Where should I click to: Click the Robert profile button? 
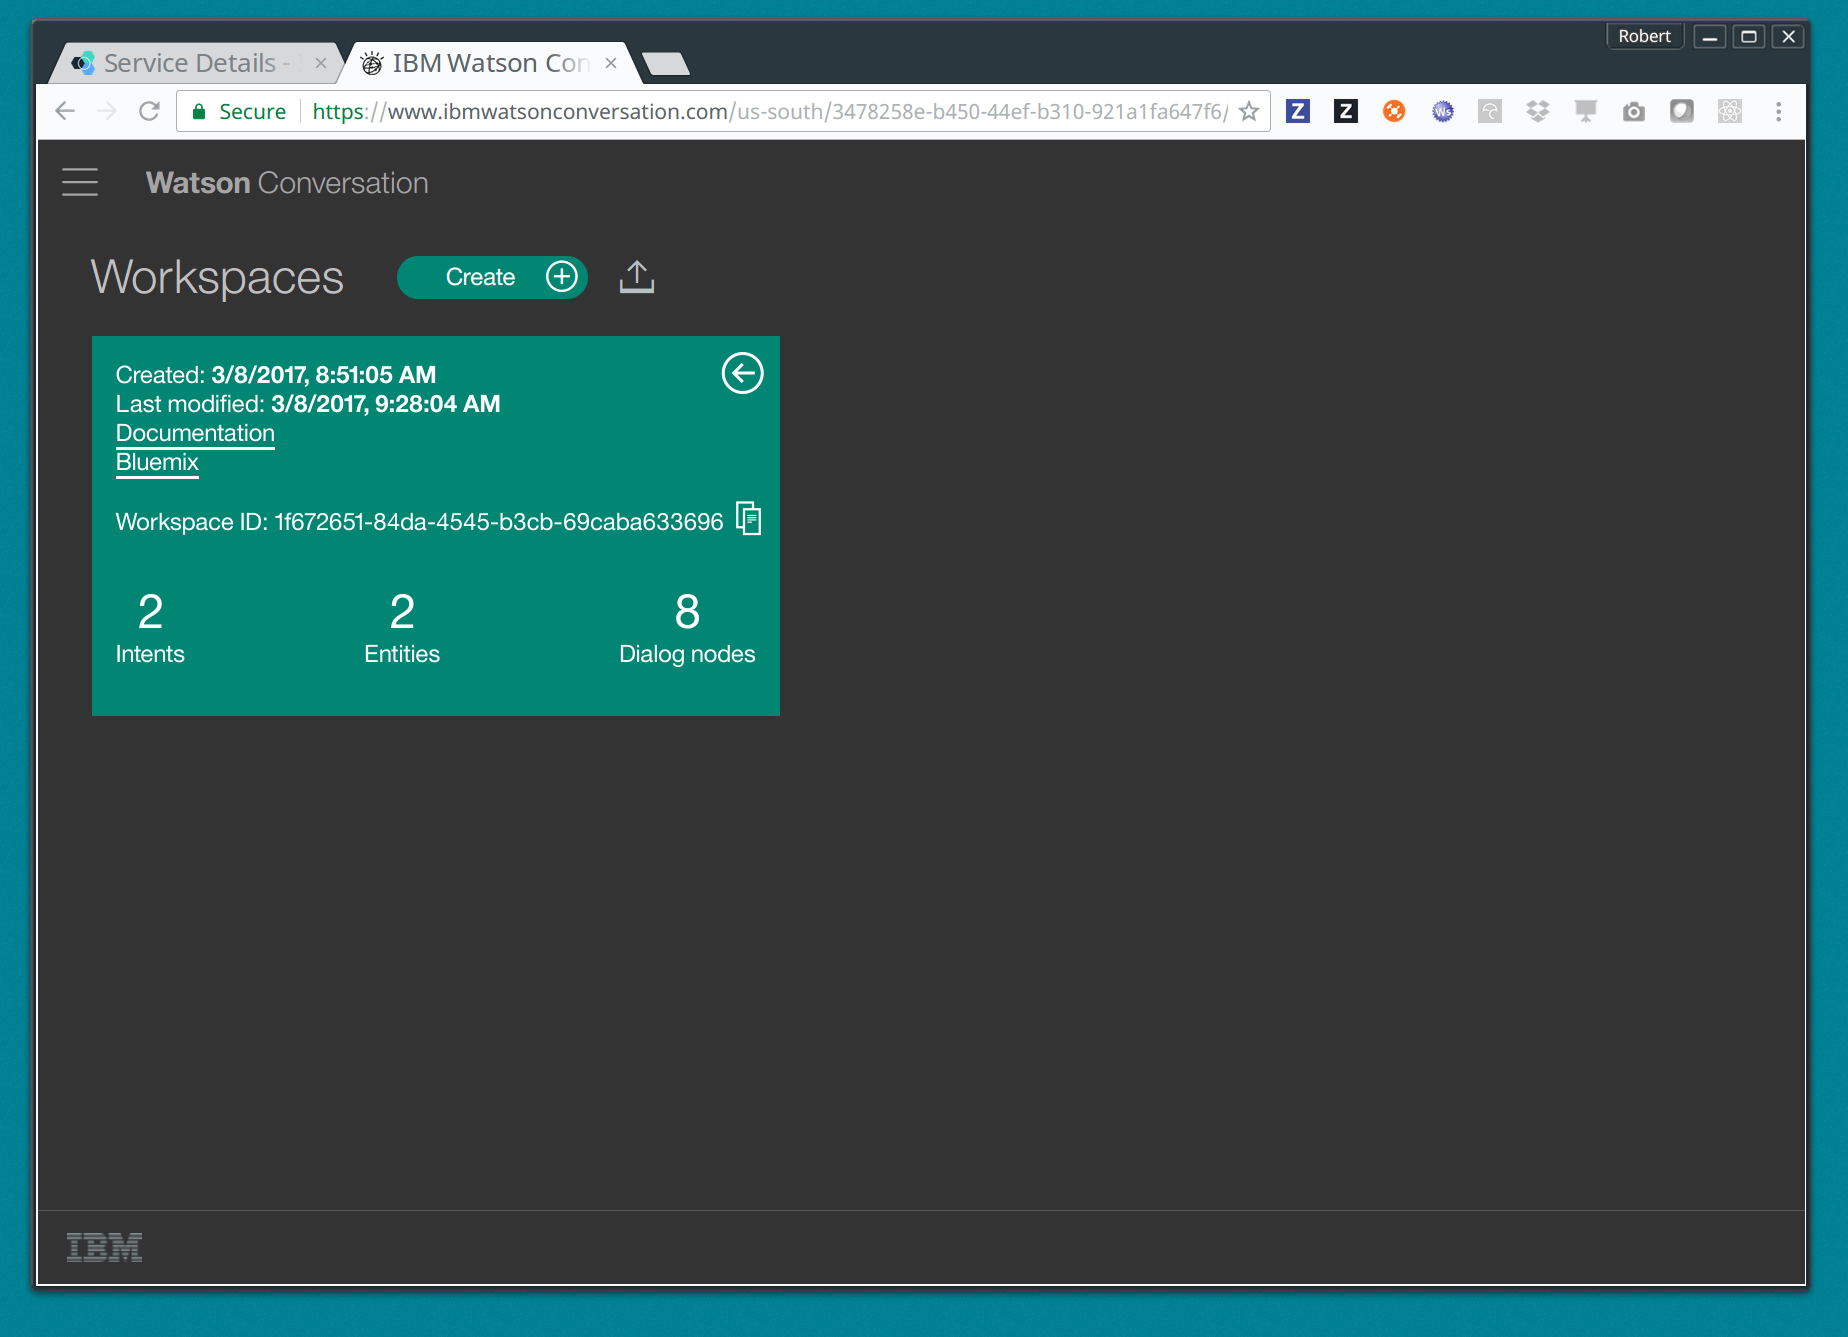[x=1645, y=36]
